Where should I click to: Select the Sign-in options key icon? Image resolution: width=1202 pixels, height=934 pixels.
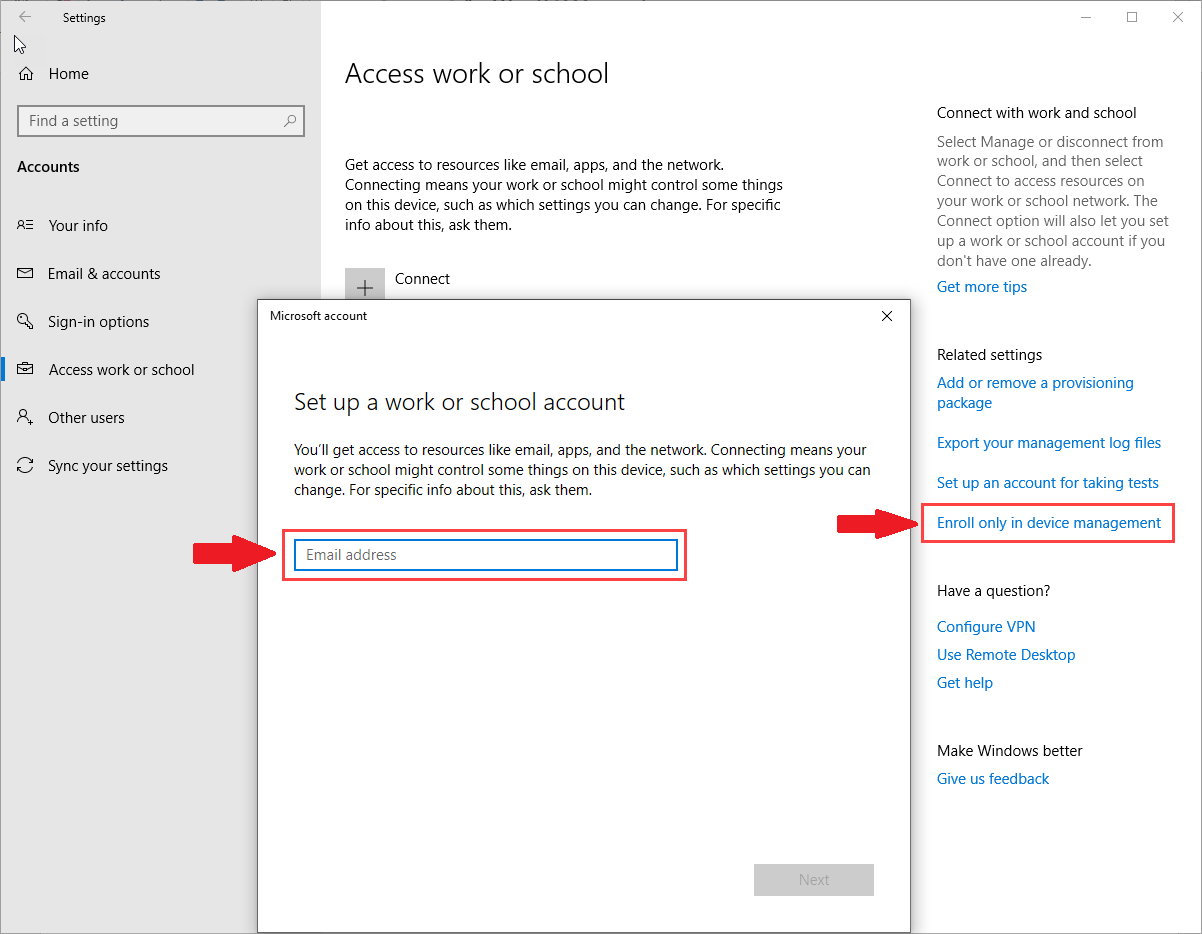[x=24, y=321]
